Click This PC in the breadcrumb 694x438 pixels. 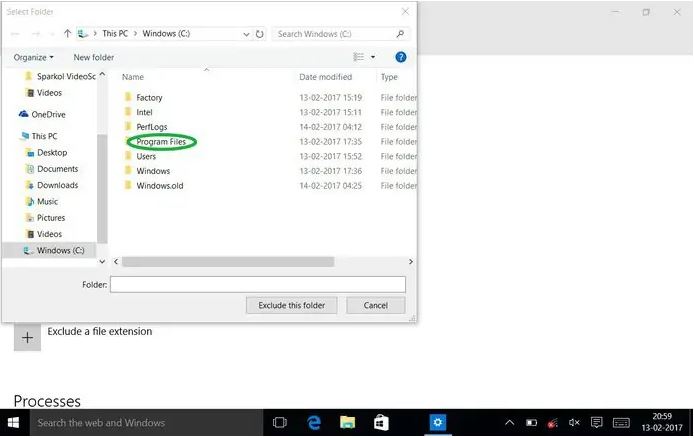[x=115, y=34]
